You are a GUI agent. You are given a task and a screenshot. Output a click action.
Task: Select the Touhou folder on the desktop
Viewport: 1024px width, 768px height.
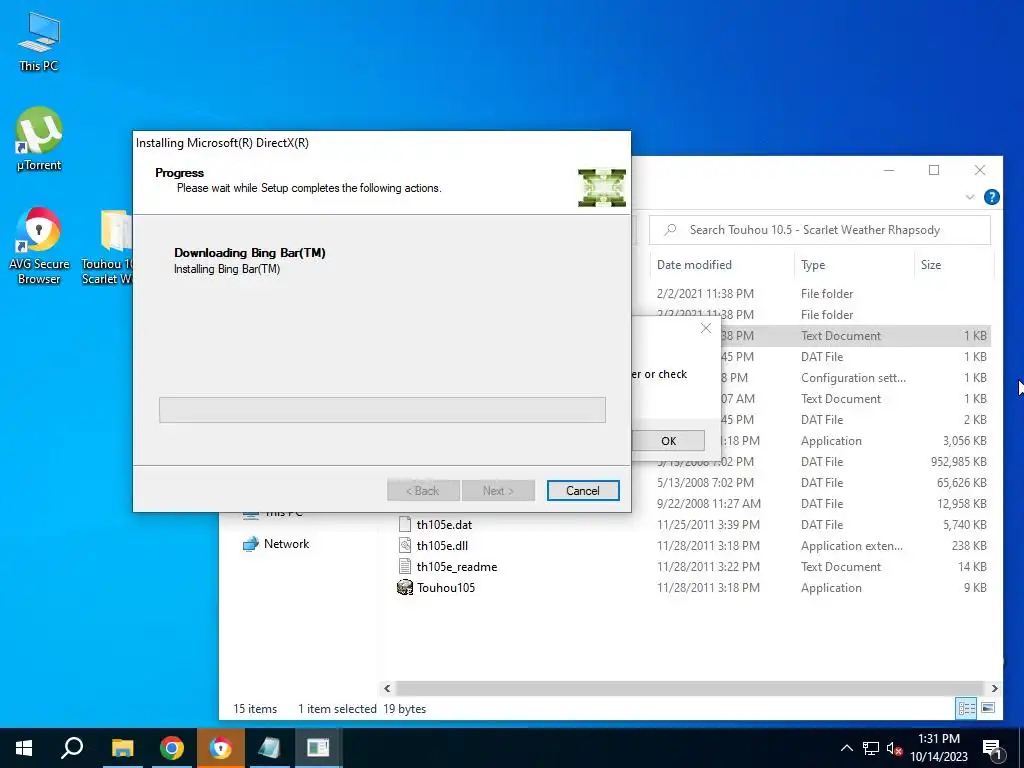108,246
